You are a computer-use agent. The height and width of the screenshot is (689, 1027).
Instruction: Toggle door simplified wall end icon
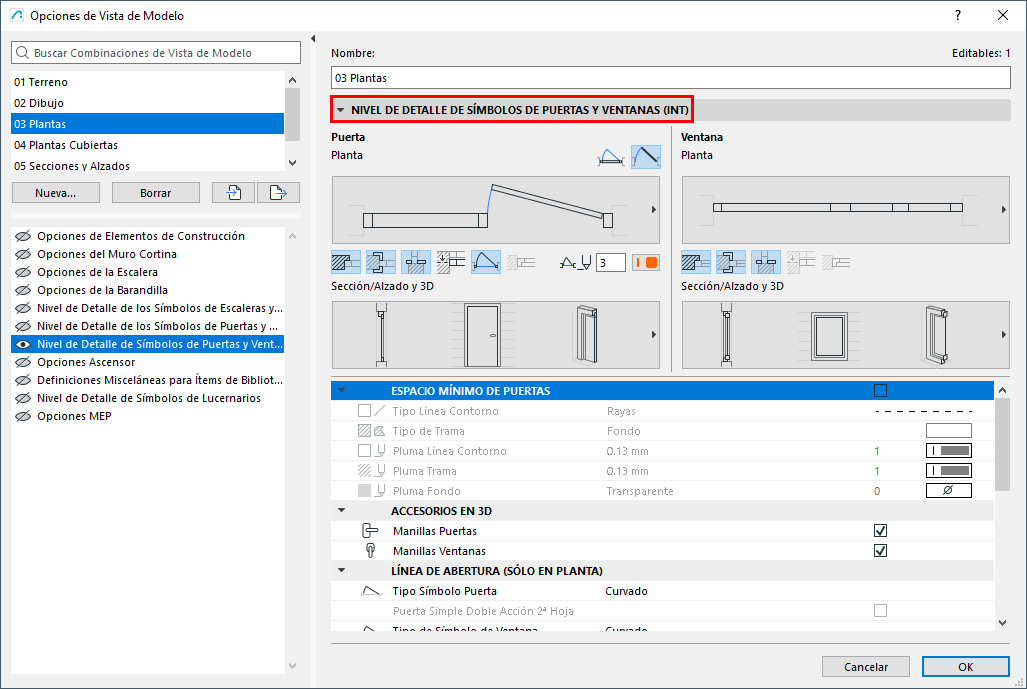click(521, 263)
